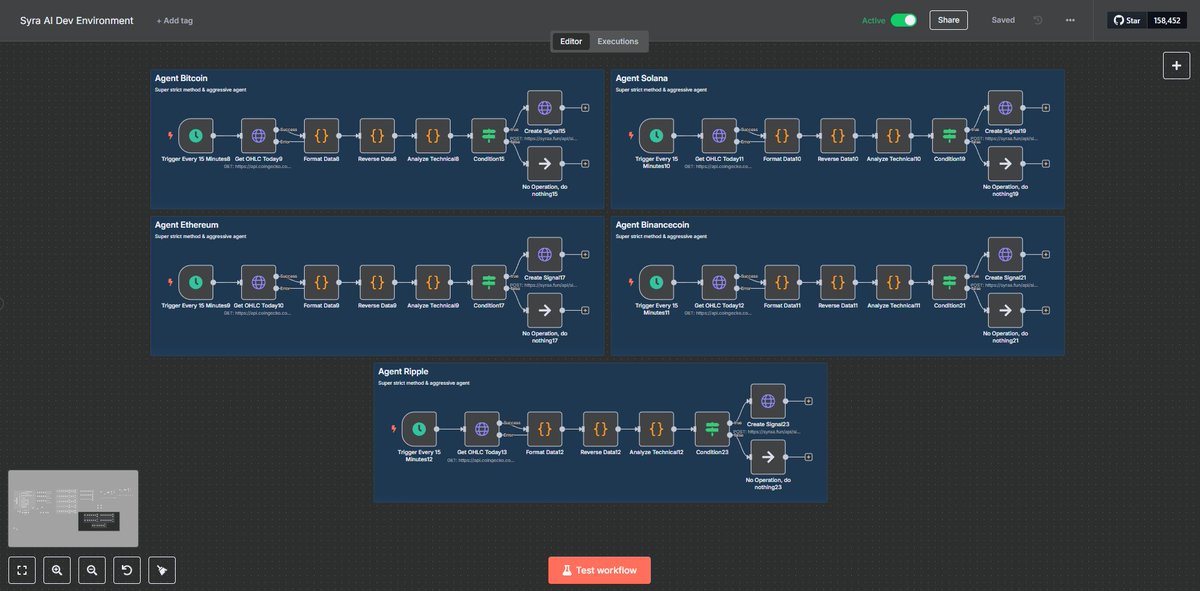Open the Condition17 node
This screenshot has width=1200, height=591.
pos(489,282)
